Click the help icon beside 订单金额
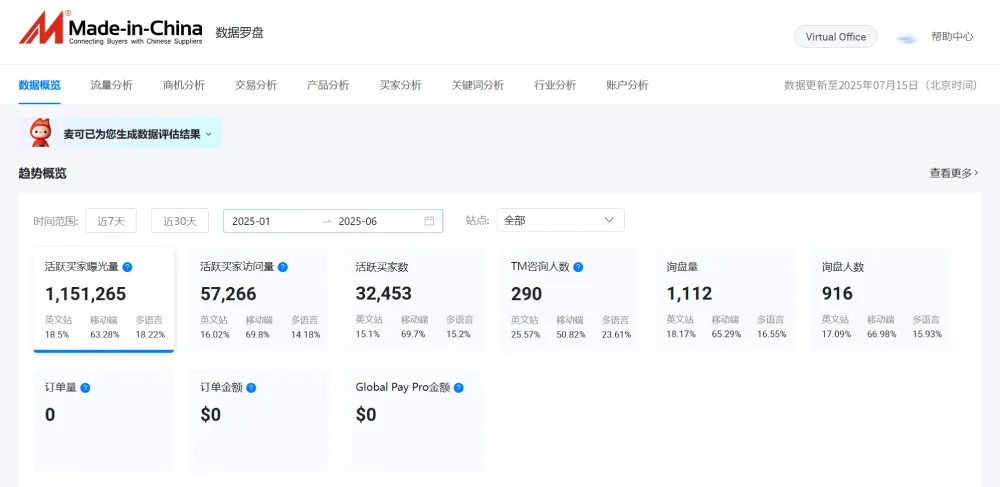 (x=251, y=387)
